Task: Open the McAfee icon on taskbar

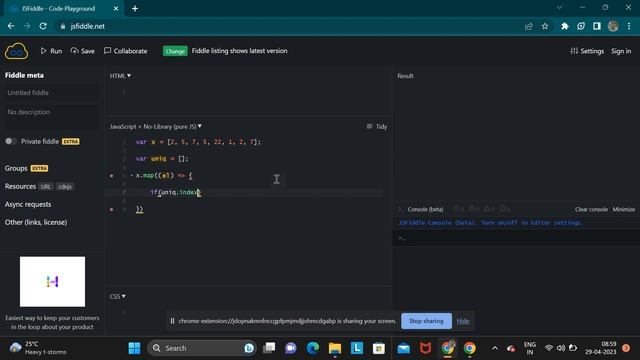Action: click(x=426, y=348)
